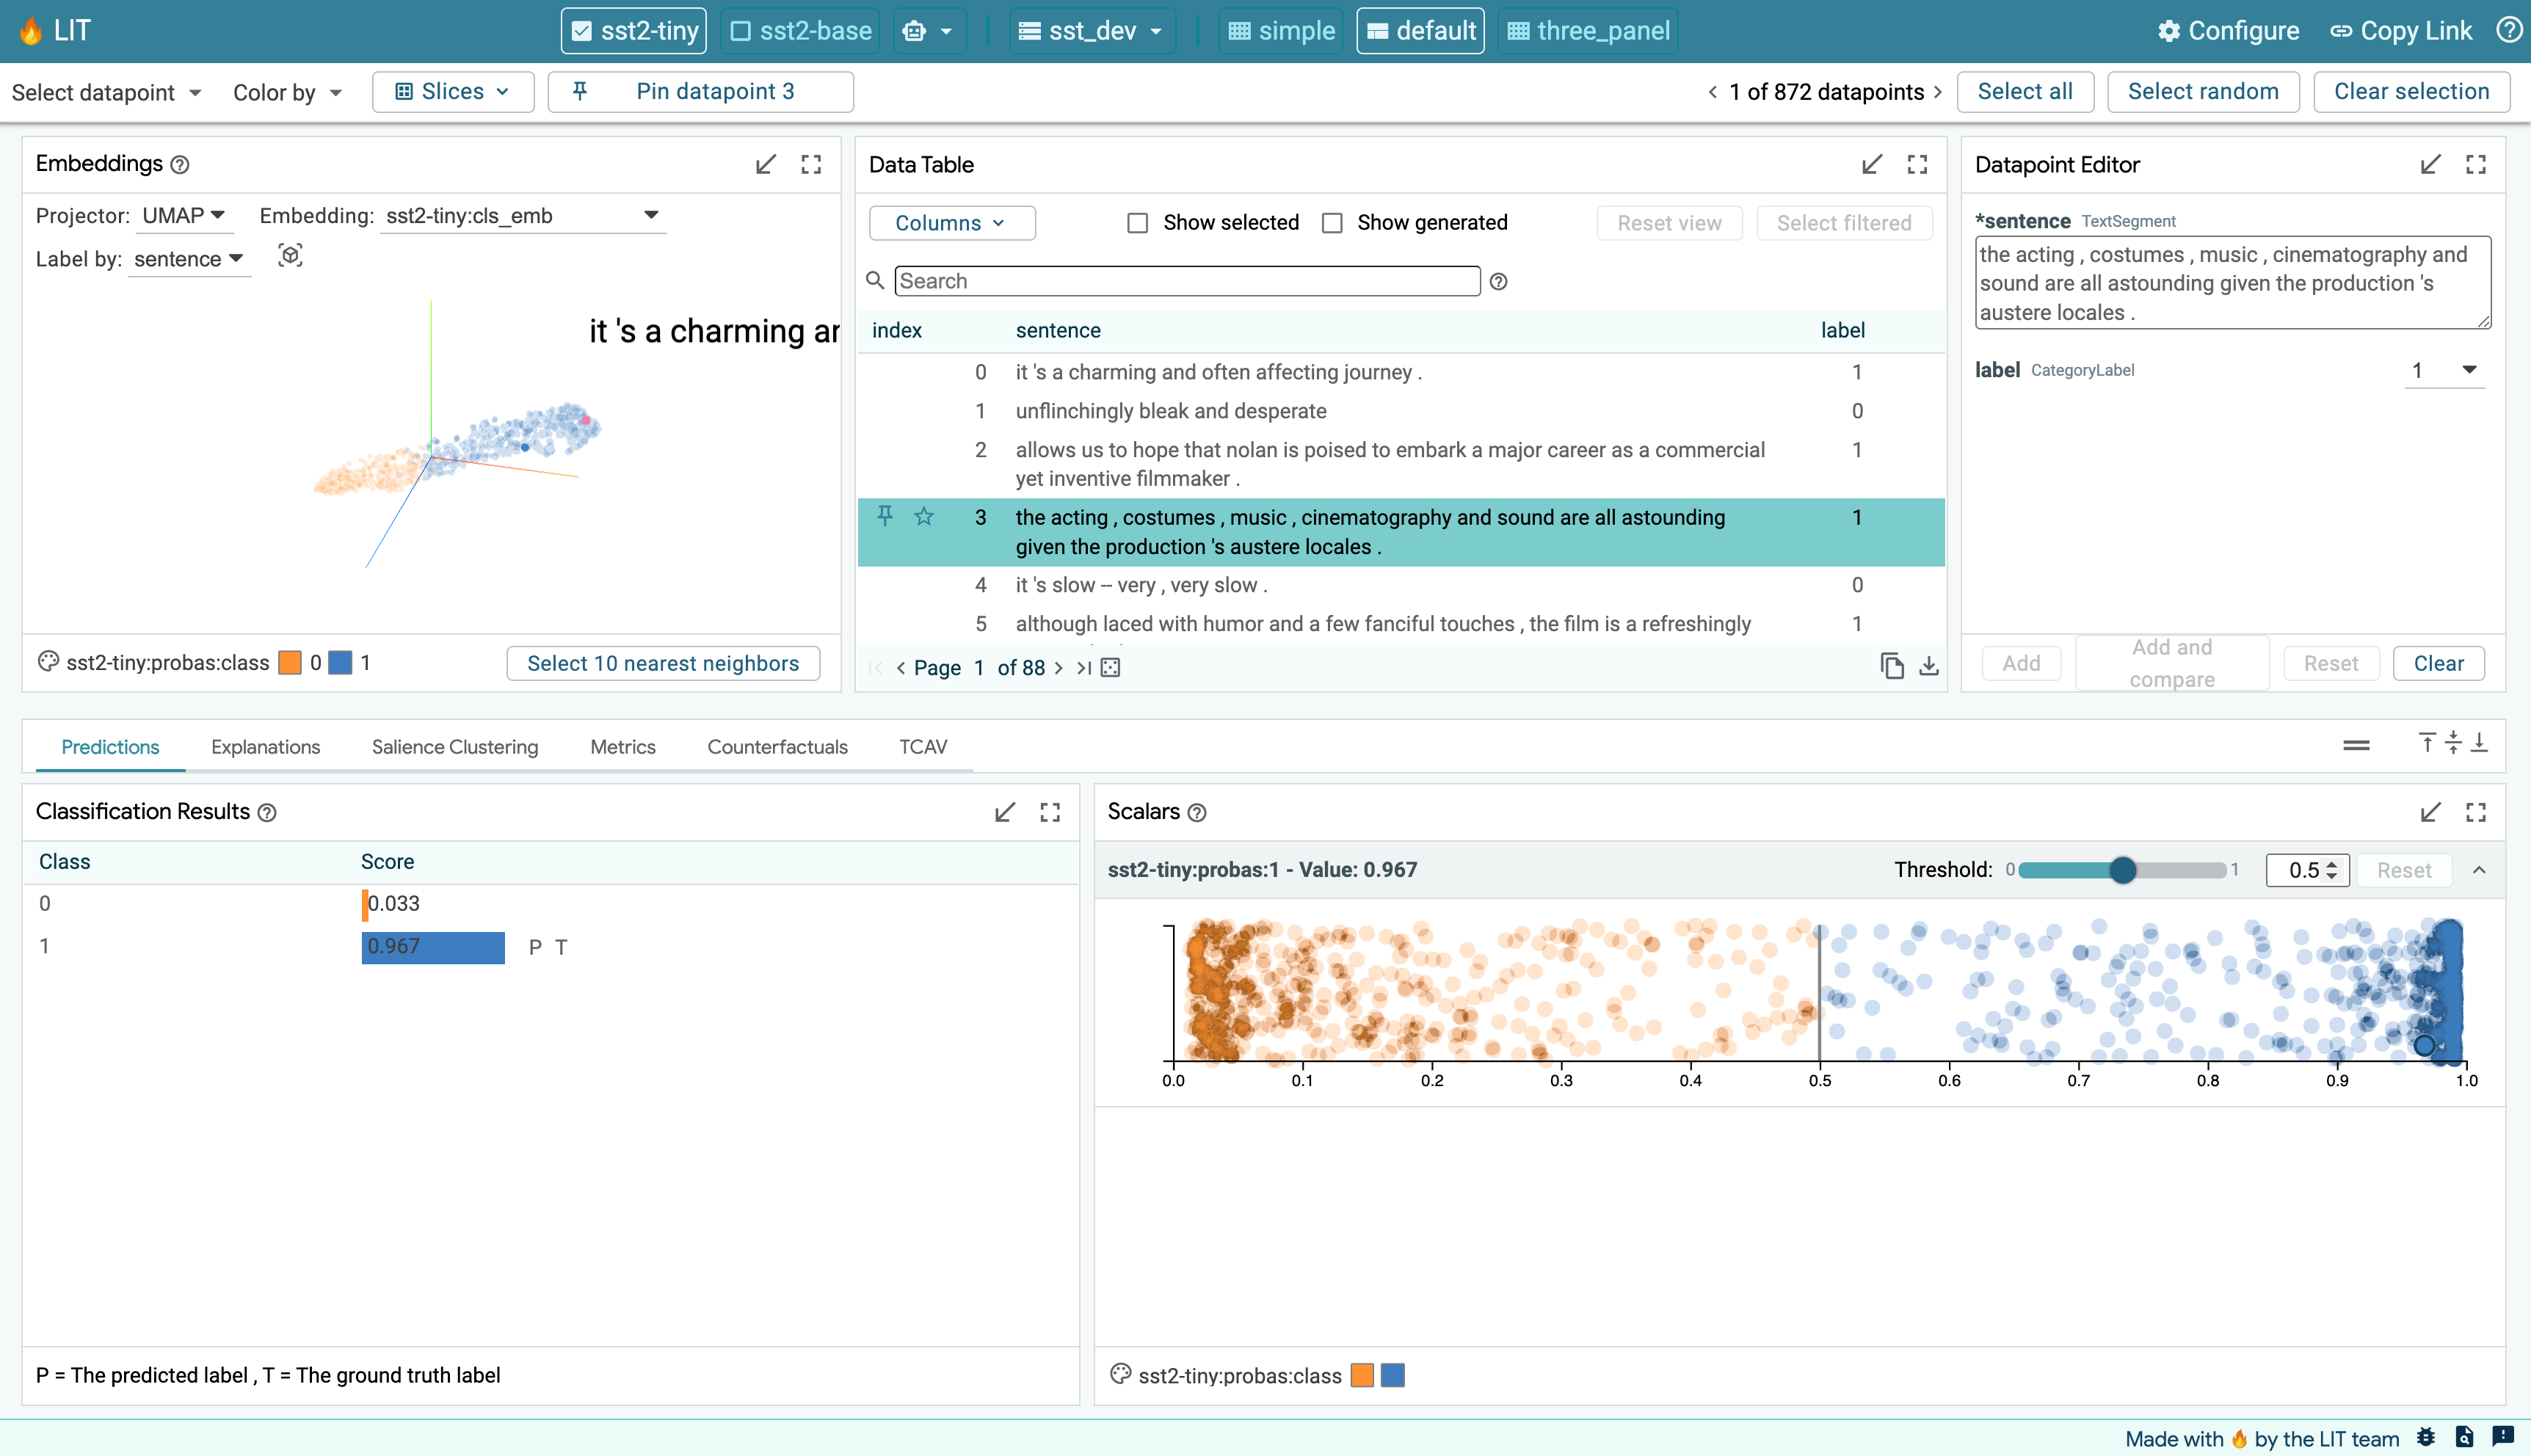Click the Select random button
The height and width of the screenshot is (1456, 2531).
pos(2202,90)
